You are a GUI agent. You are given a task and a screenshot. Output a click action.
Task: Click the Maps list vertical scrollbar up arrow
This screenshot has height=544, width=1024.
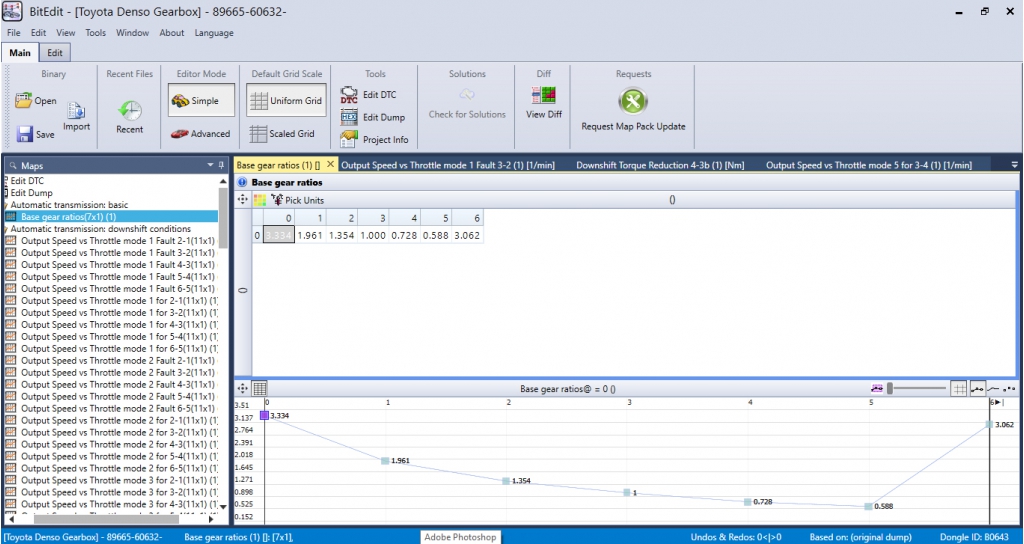pos(223,181)
